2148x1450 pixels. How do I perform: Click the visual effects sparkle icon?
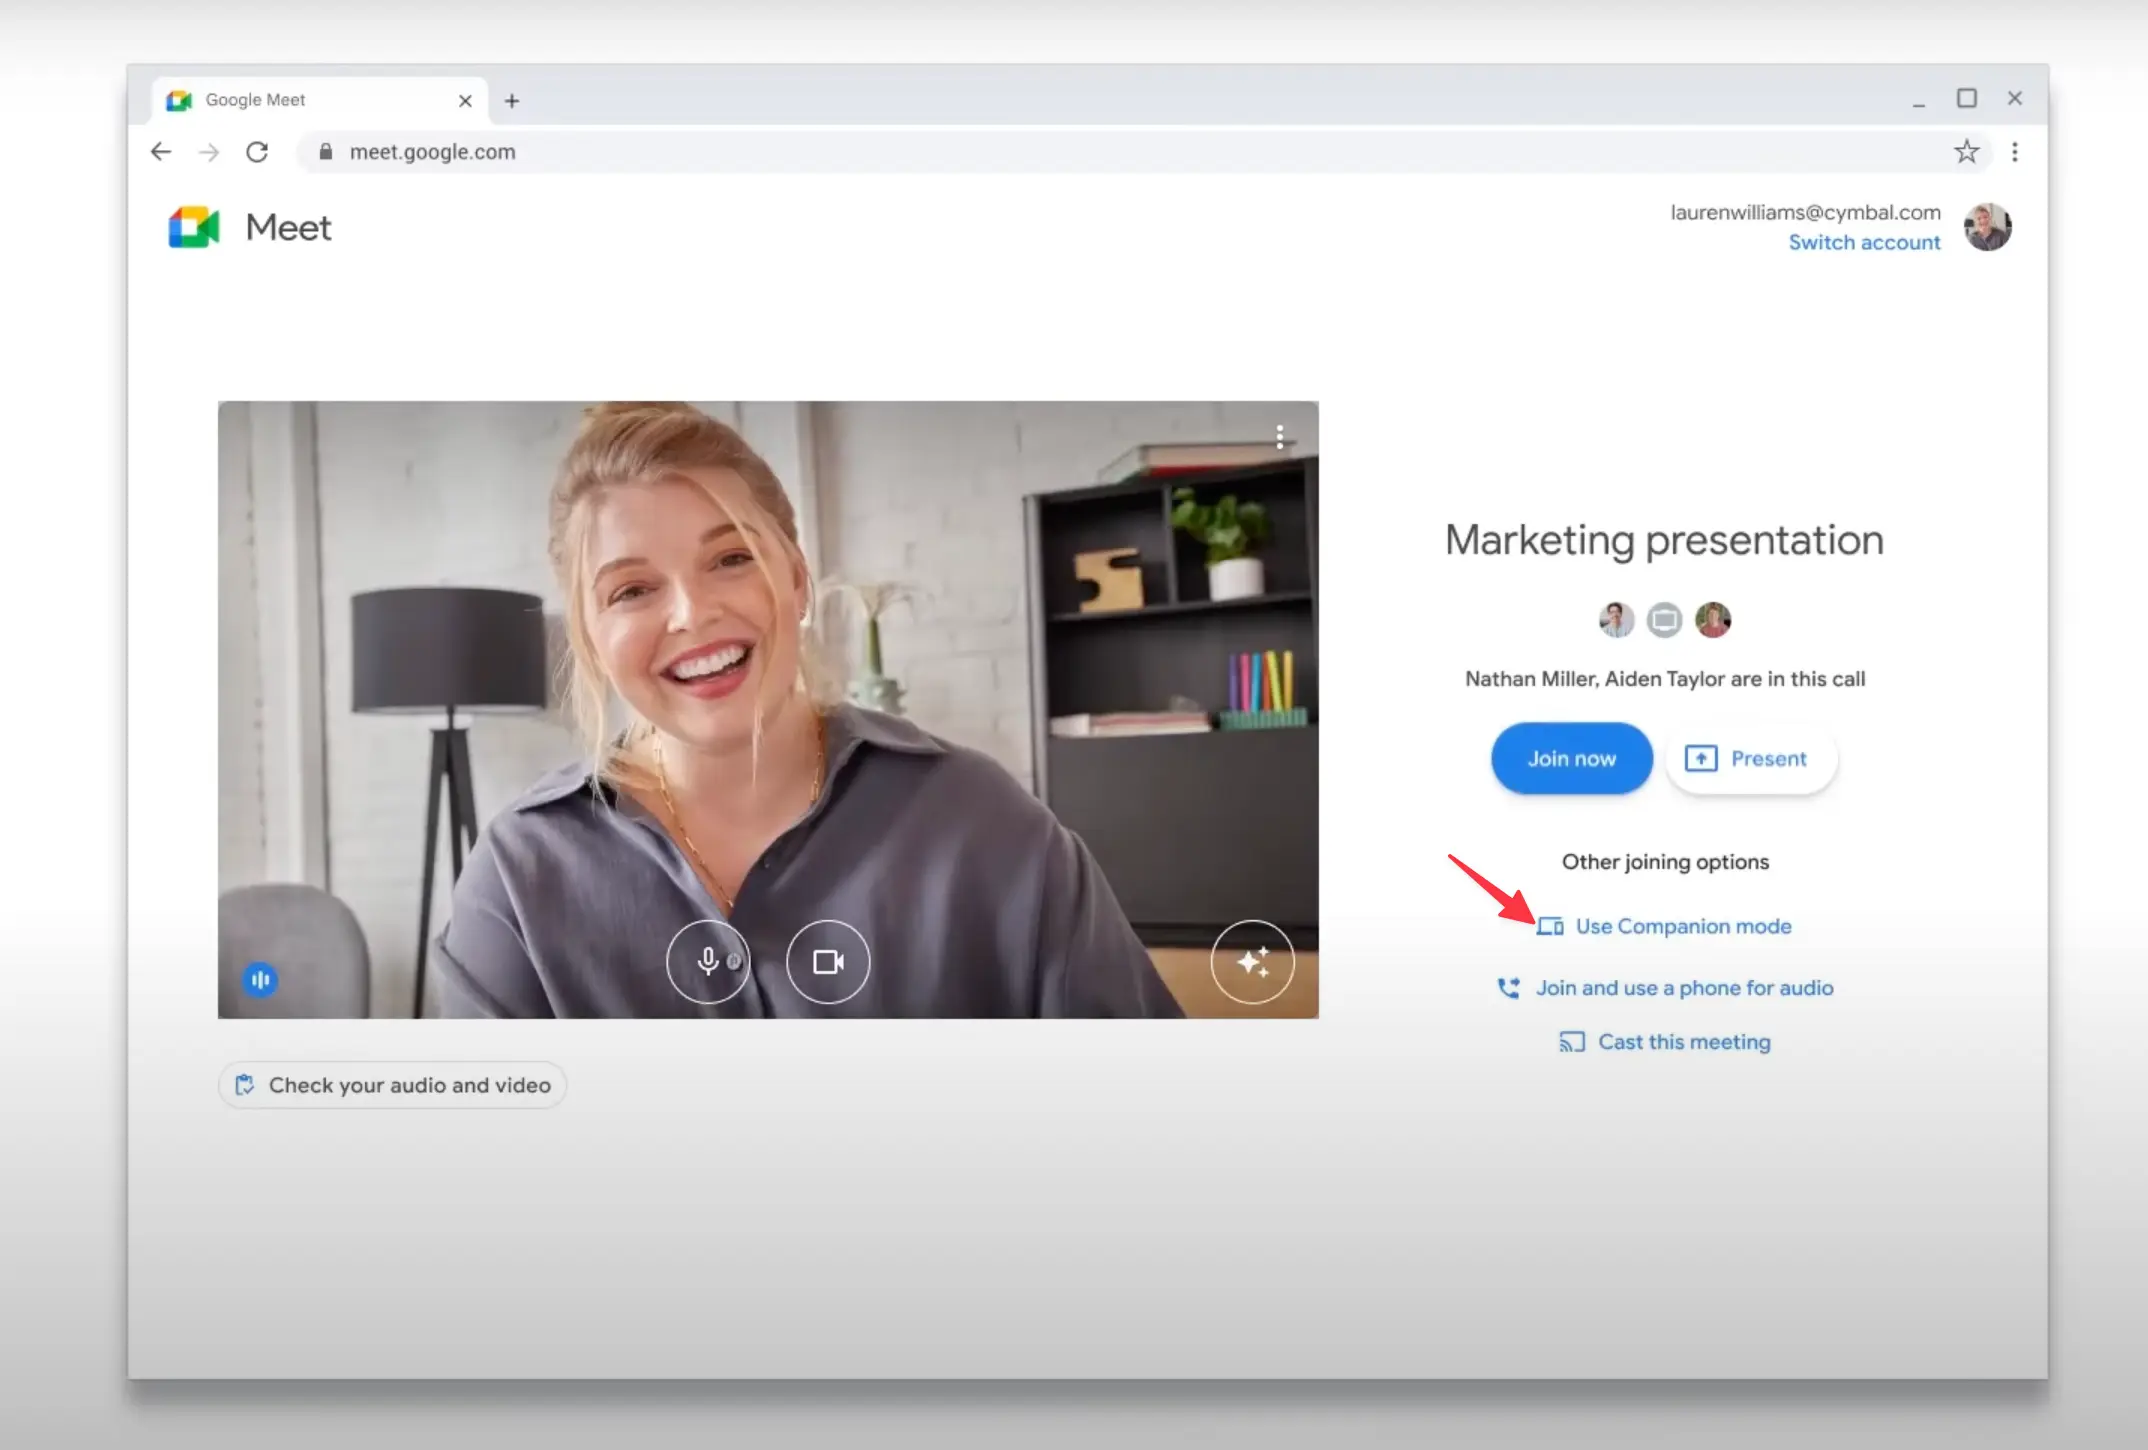pyautogui.click(x=1254, y=960)
